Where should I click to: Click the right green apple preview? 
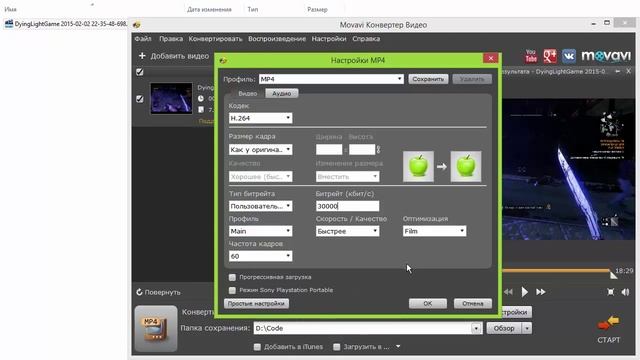(466, 166)
